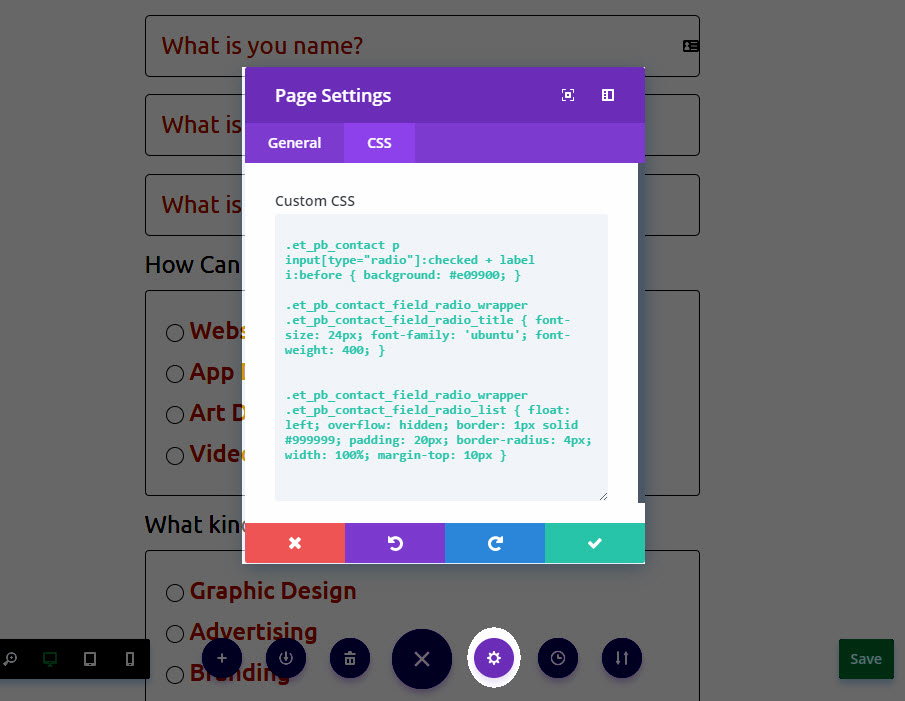Screen dimensions: 905x701
Task: Open save to library icon
Action: pos(286,658)
